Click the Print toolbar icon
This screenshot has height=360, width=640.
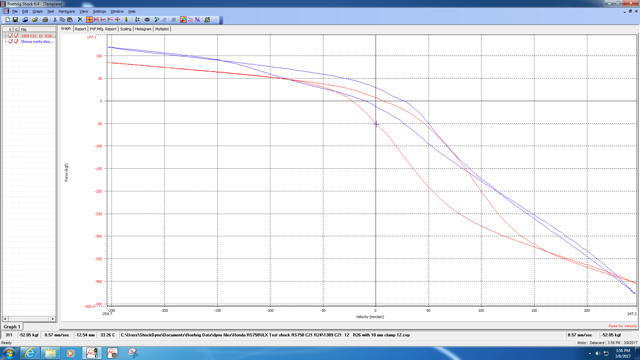(45, 20)
